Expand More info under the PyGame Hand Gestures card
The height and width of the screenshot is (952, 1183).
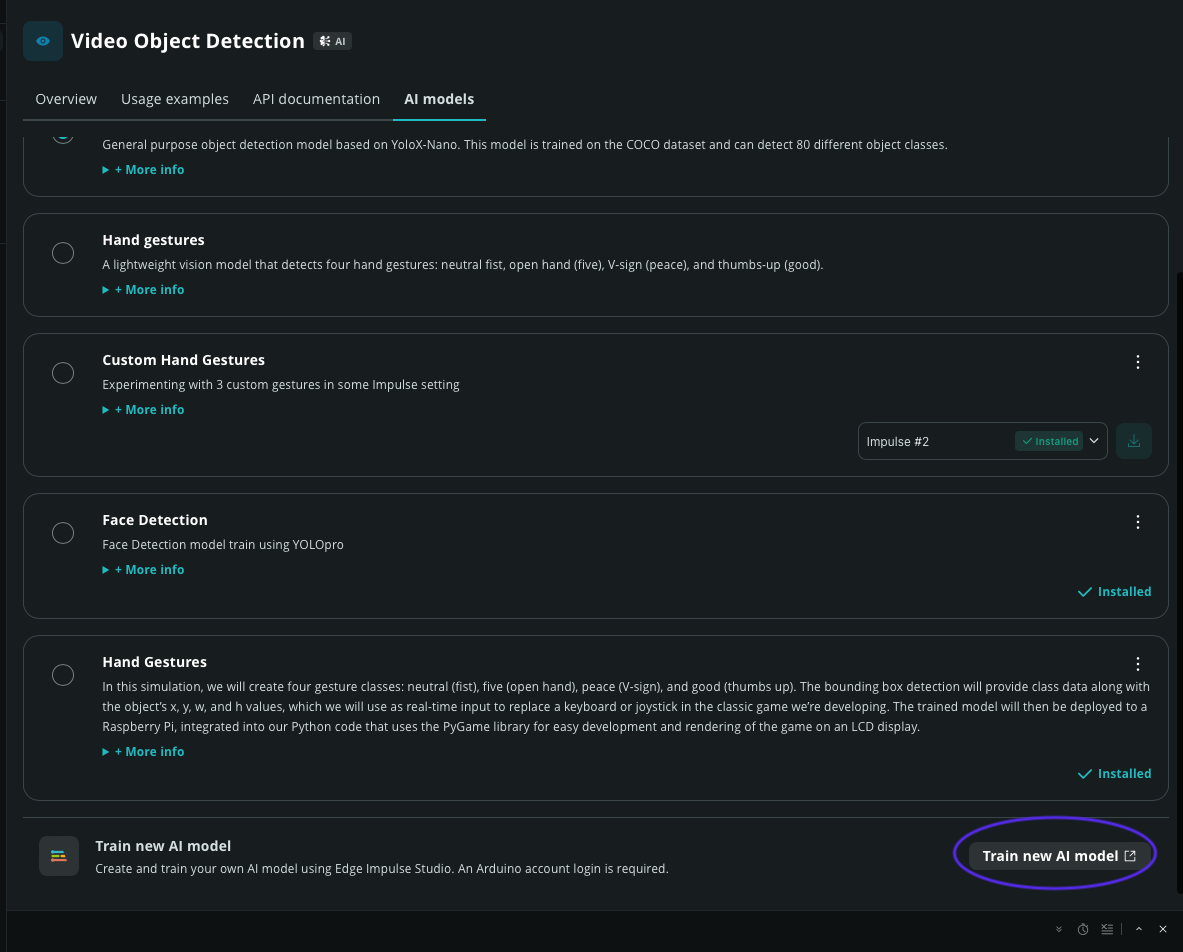(x=143, y=751)
